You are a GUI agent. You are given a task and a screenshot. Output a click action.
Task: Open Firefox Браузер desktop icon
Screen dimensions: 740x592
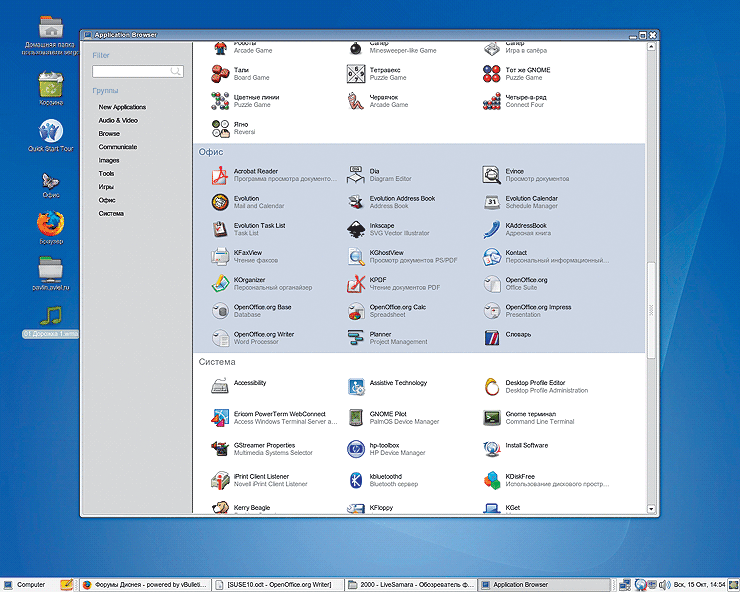coord(50,223)
